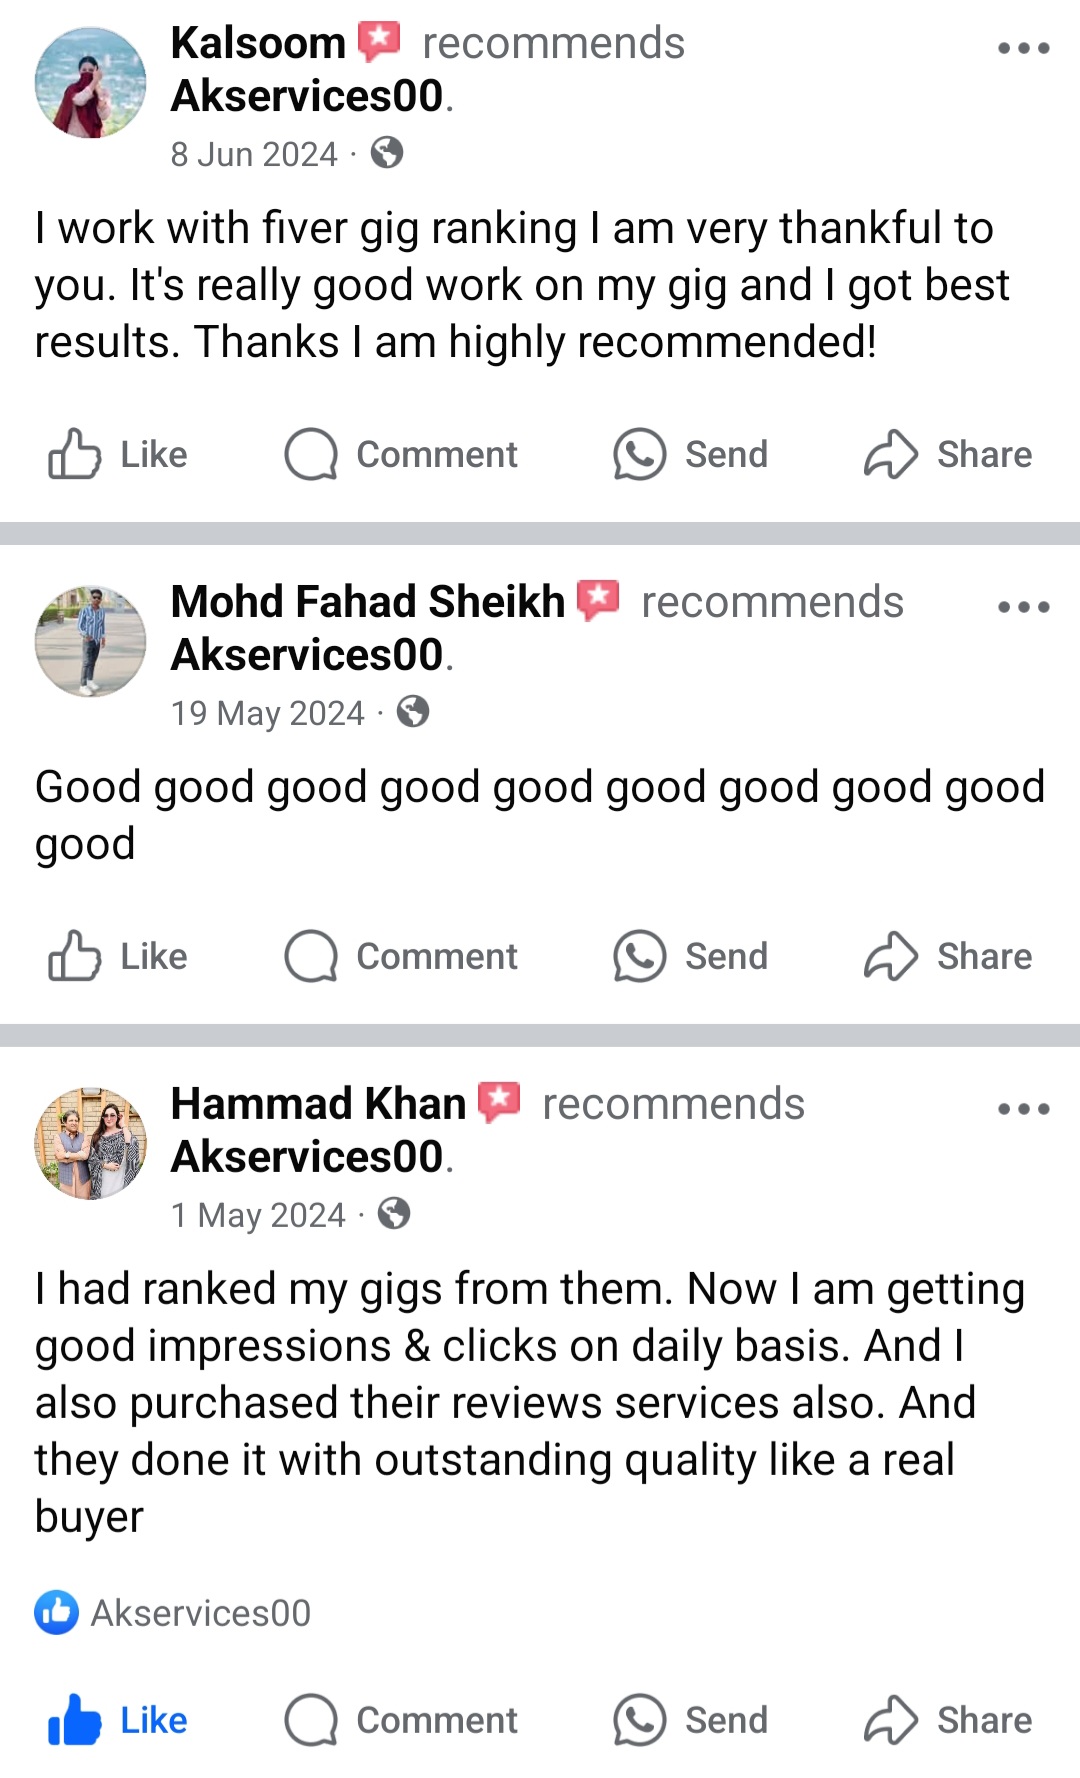This screenshot has height=1778, width=1080.
Task: Share Kalsoom's recommendation post
Action: [x=948, y=455]
